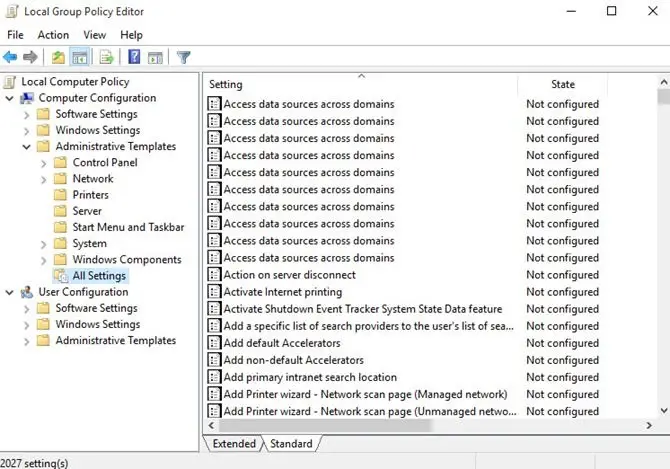The height and width of the screenshot is (469, 670).
Task: Select Add Printer wizard (Managed network) setting
Action: 365,394
